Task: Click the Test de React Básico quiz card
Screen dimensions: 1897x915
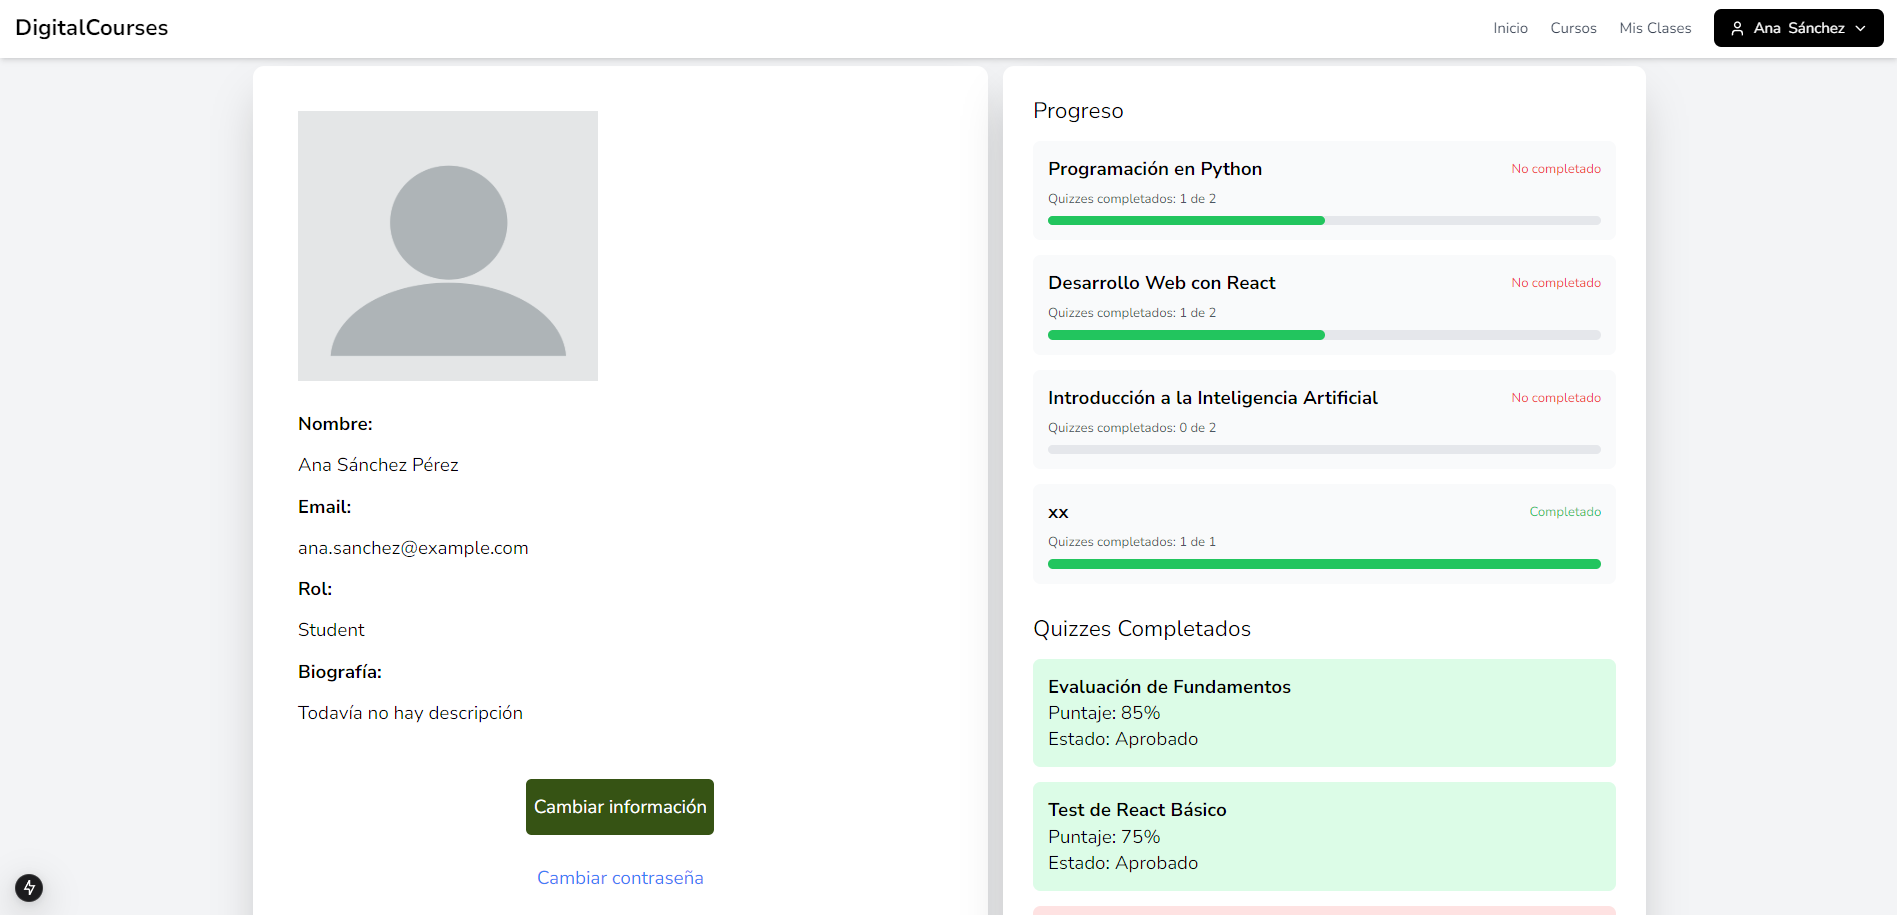Action: pos(1323,835)
